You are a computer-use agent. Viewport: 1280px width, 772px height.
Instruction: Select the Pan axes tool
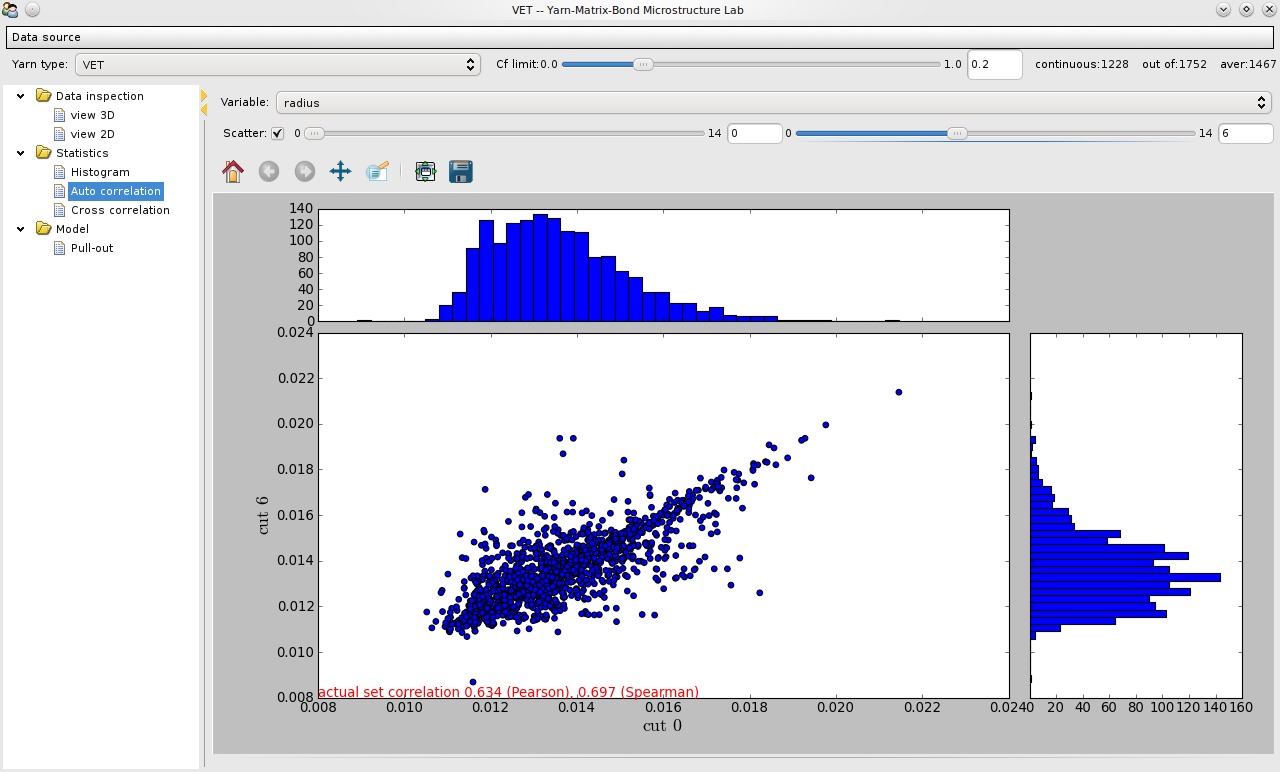point(340,172)
